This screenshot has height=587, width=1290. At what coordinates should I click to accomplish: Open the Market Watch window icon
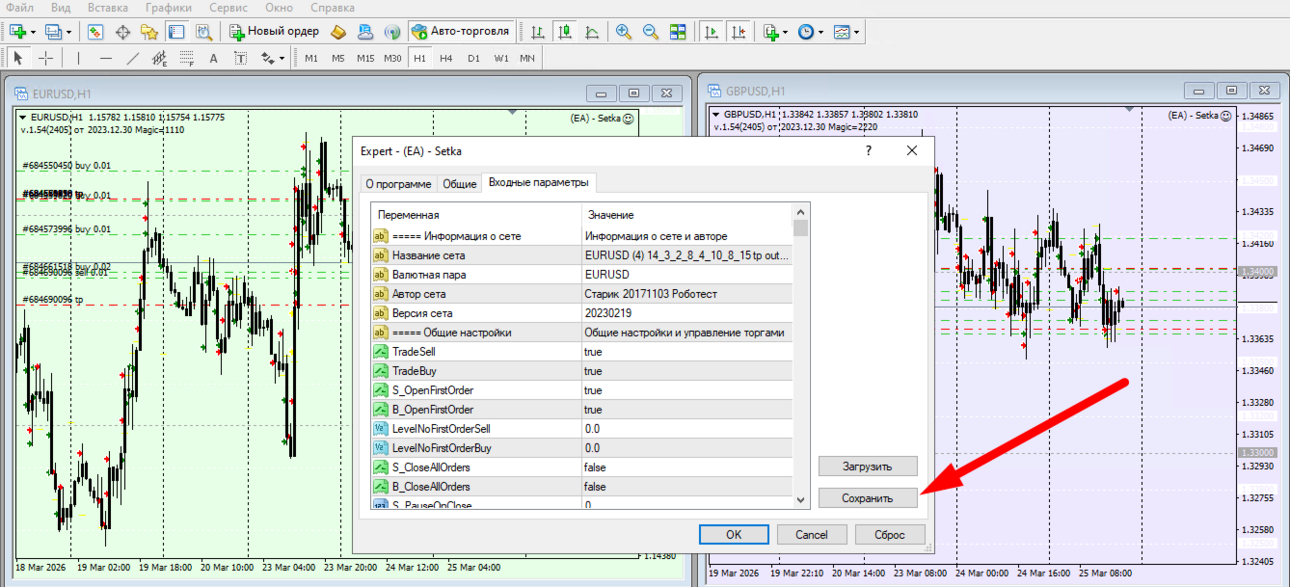(x=95, y=32)
